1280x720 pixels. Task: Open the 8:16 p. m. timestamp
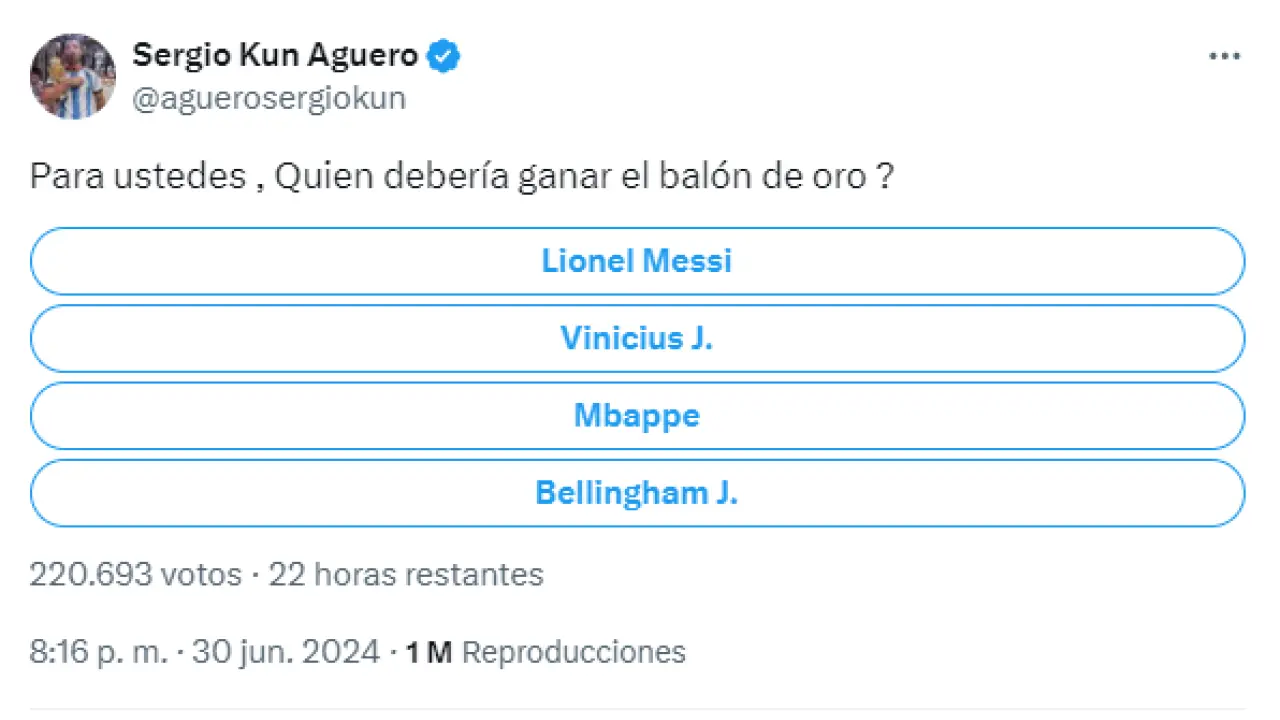pyautogui.click(x=97, y=653)
